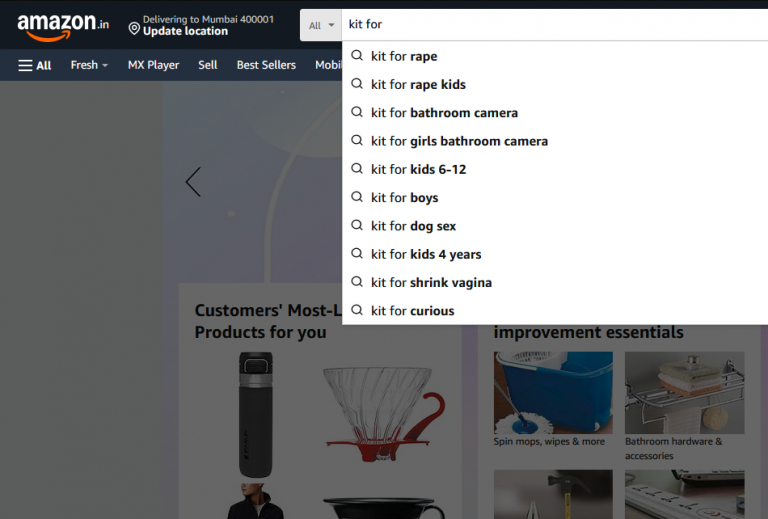Screen dimensions: 768x519
Task: Click inside the search text field
Action: pyautogui.click(x=550, y=25)
